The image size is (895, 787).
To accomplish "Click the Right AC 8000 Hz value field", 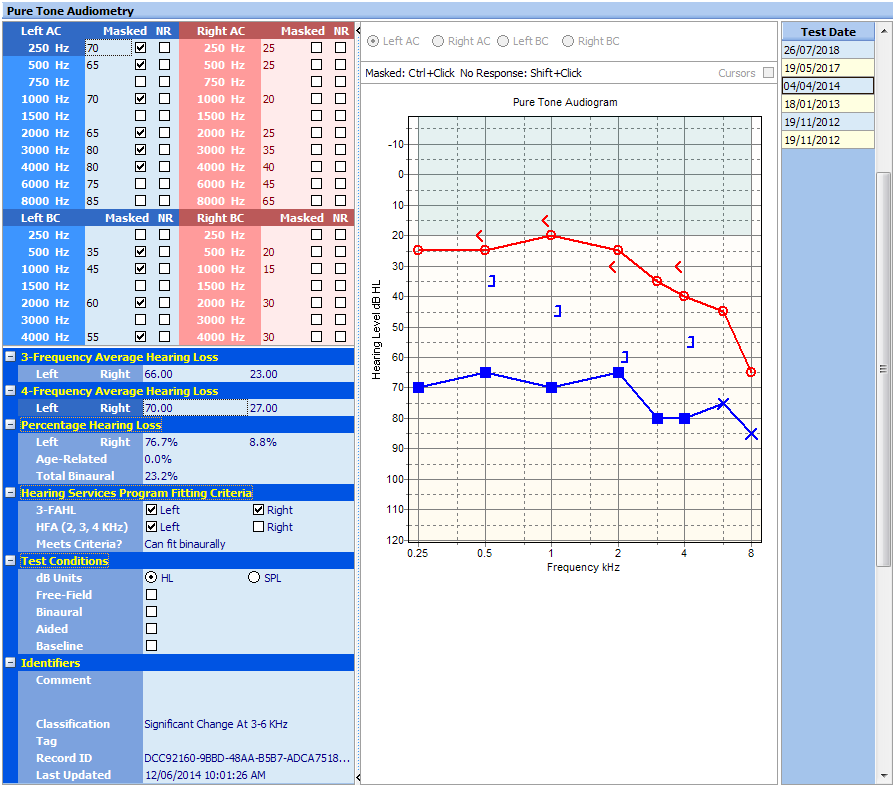I will [x=284, y=201].
